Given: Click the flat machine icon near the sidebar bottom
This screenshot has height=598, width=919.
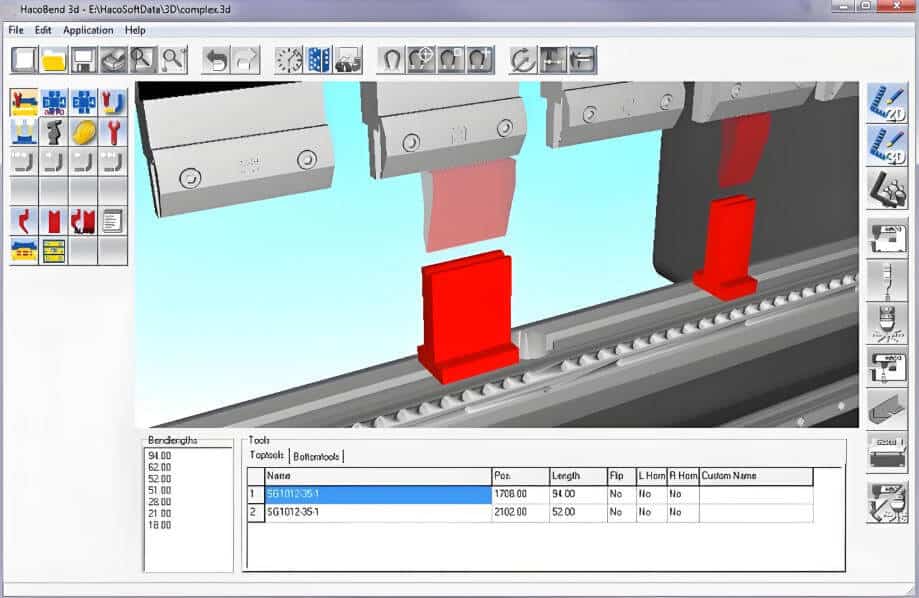Looking at the screenshot, I should tap(887, 453).
